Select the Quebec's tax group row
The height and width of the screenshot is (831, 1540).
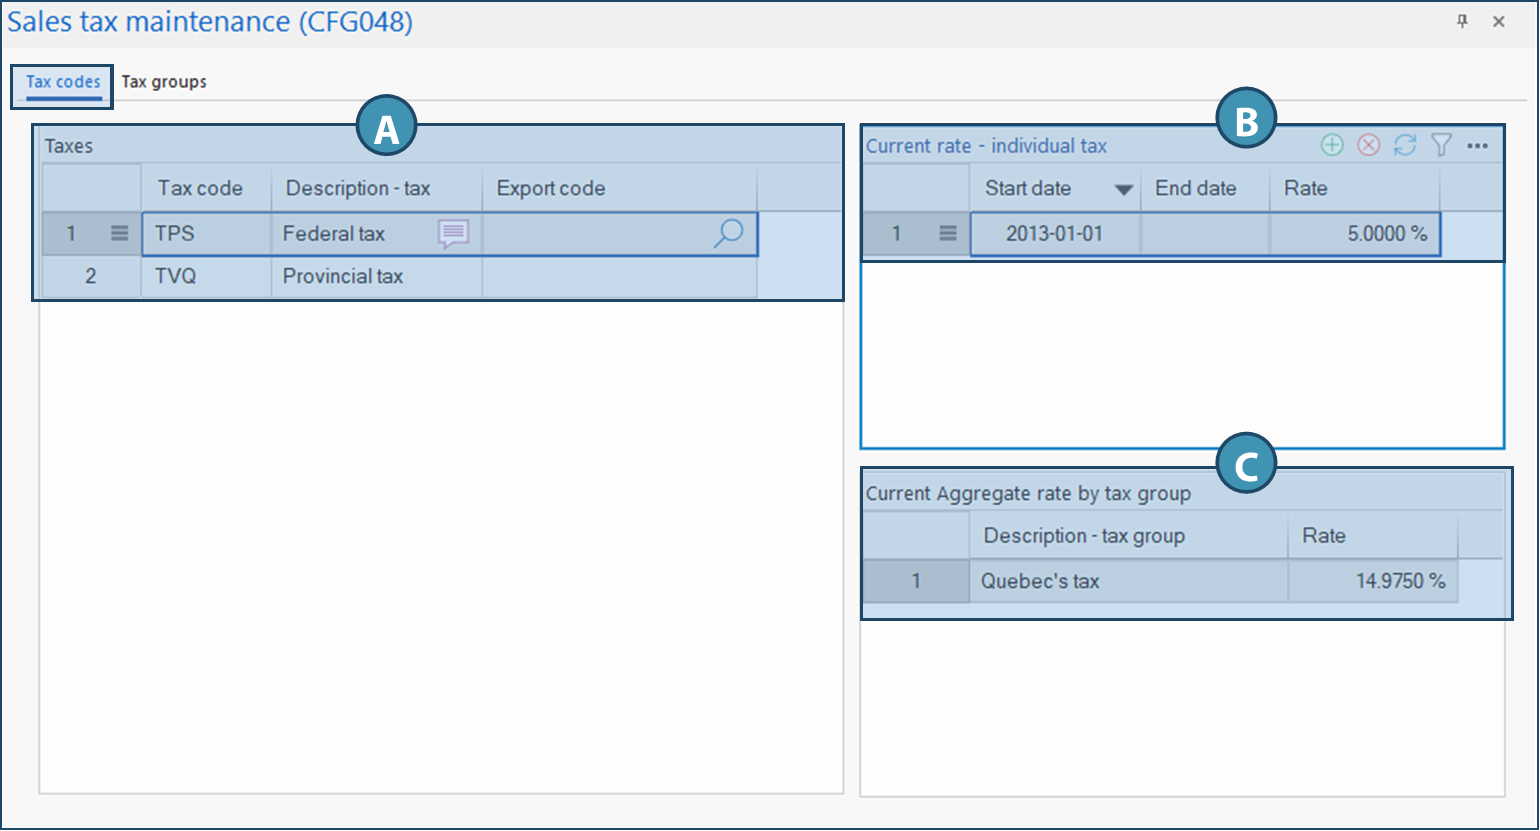pos(1127,581)
